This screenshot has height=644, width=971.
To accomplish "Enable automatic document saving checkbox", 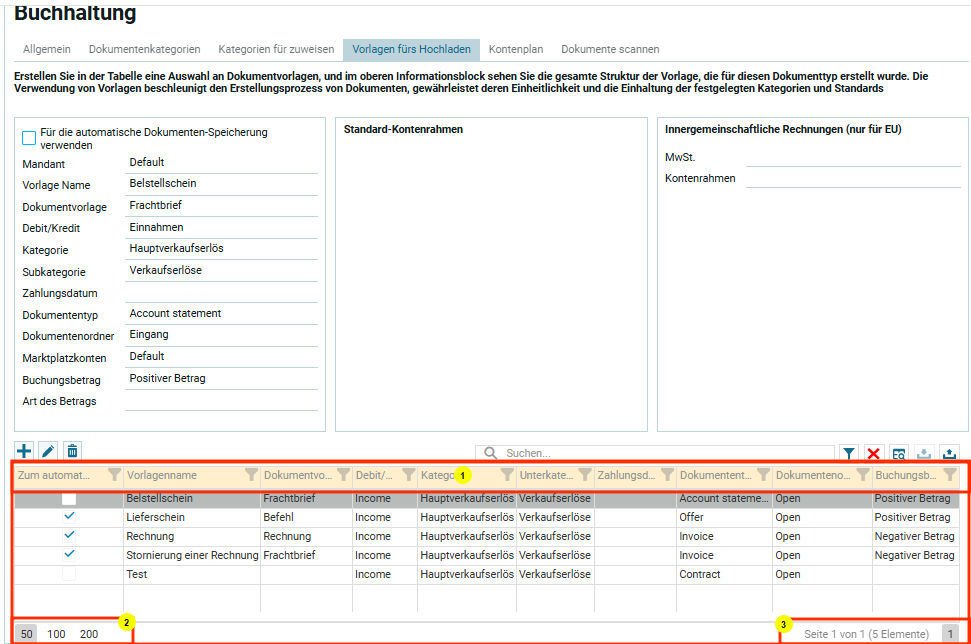I will point(29,138).
